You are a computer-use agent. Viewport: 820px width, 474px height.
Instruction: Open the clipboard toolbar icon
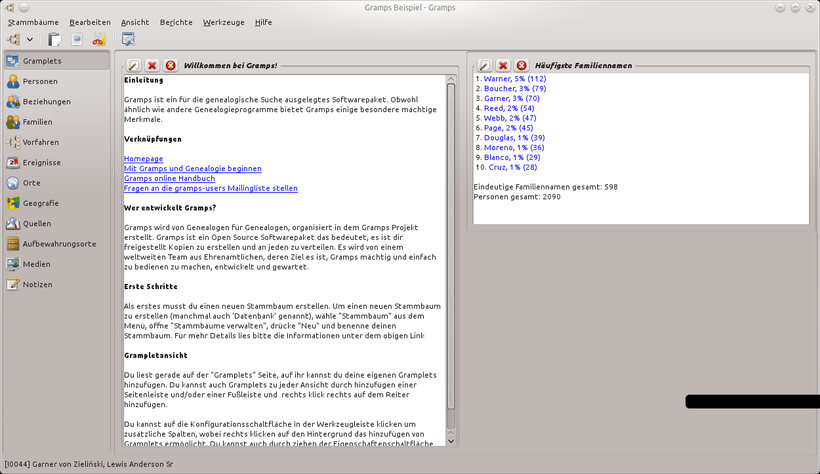(54, 39)
